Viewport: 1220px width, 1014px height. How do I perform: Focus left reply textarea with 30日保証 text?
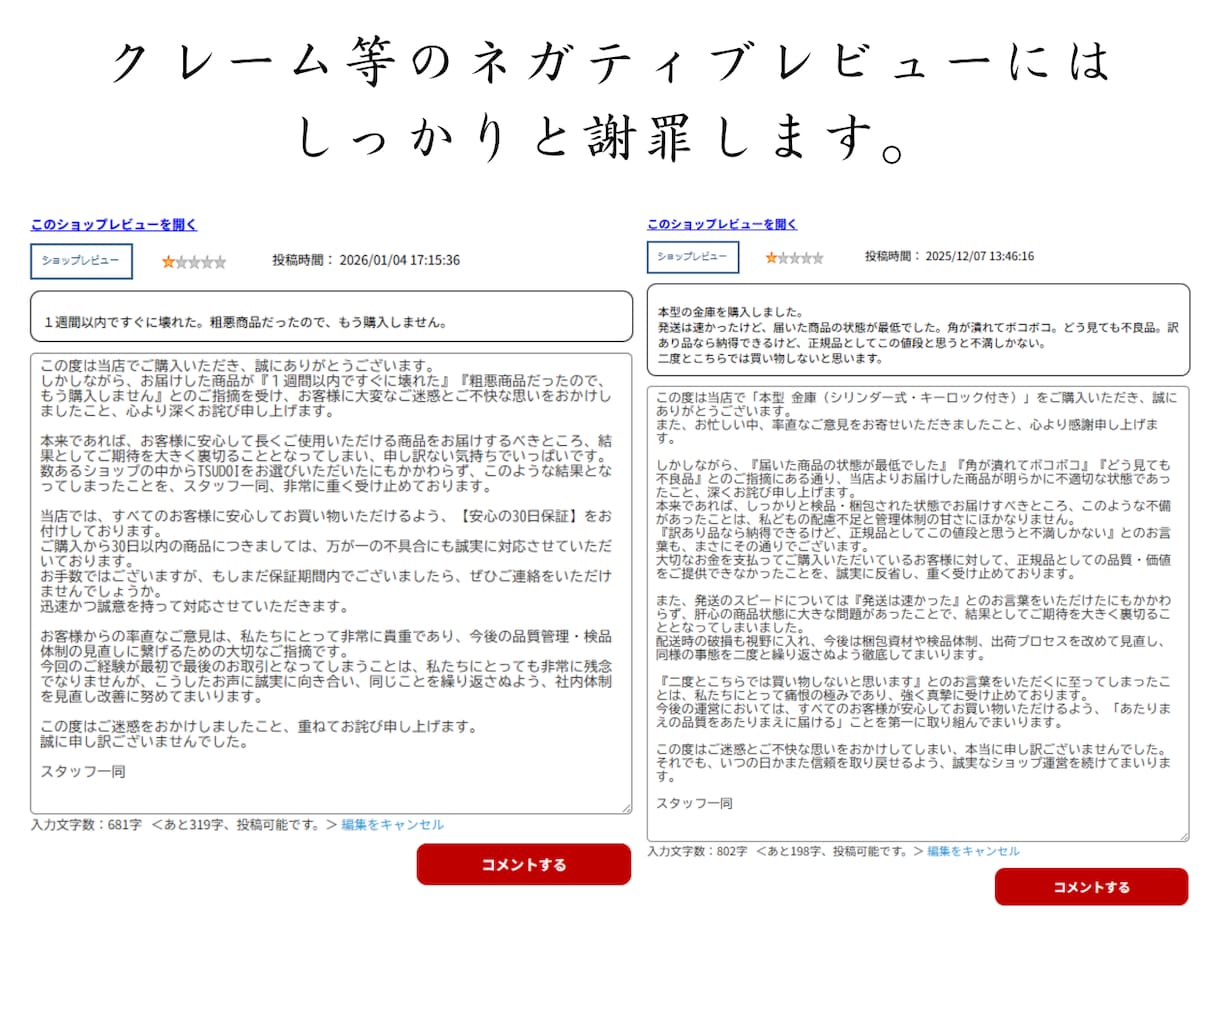point(331,583)
